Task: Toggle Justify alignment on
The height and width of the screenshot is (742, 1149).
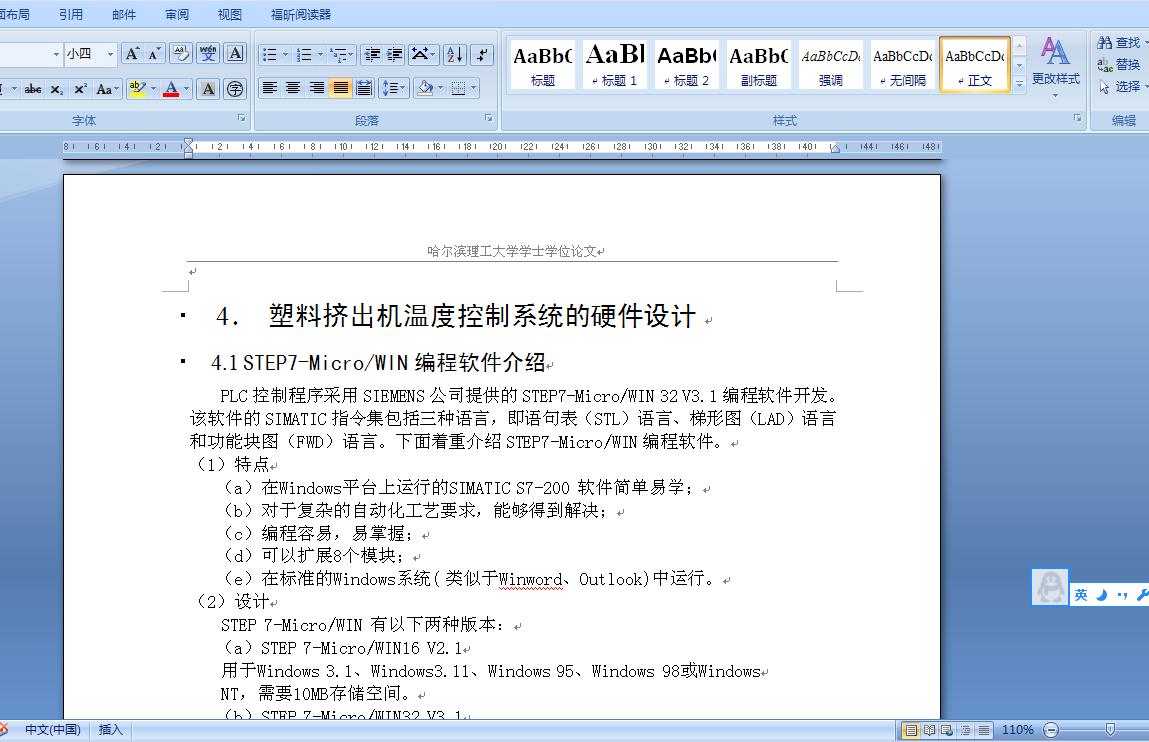Action: point(340,88)
